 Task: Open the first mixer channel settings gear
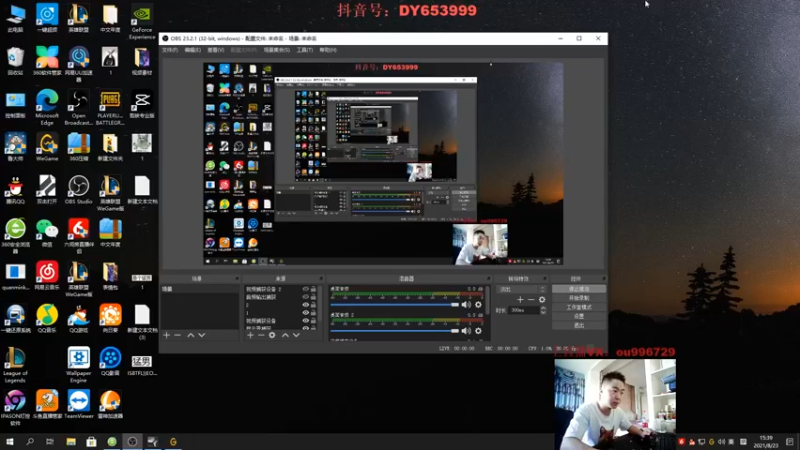coord(478,305)
